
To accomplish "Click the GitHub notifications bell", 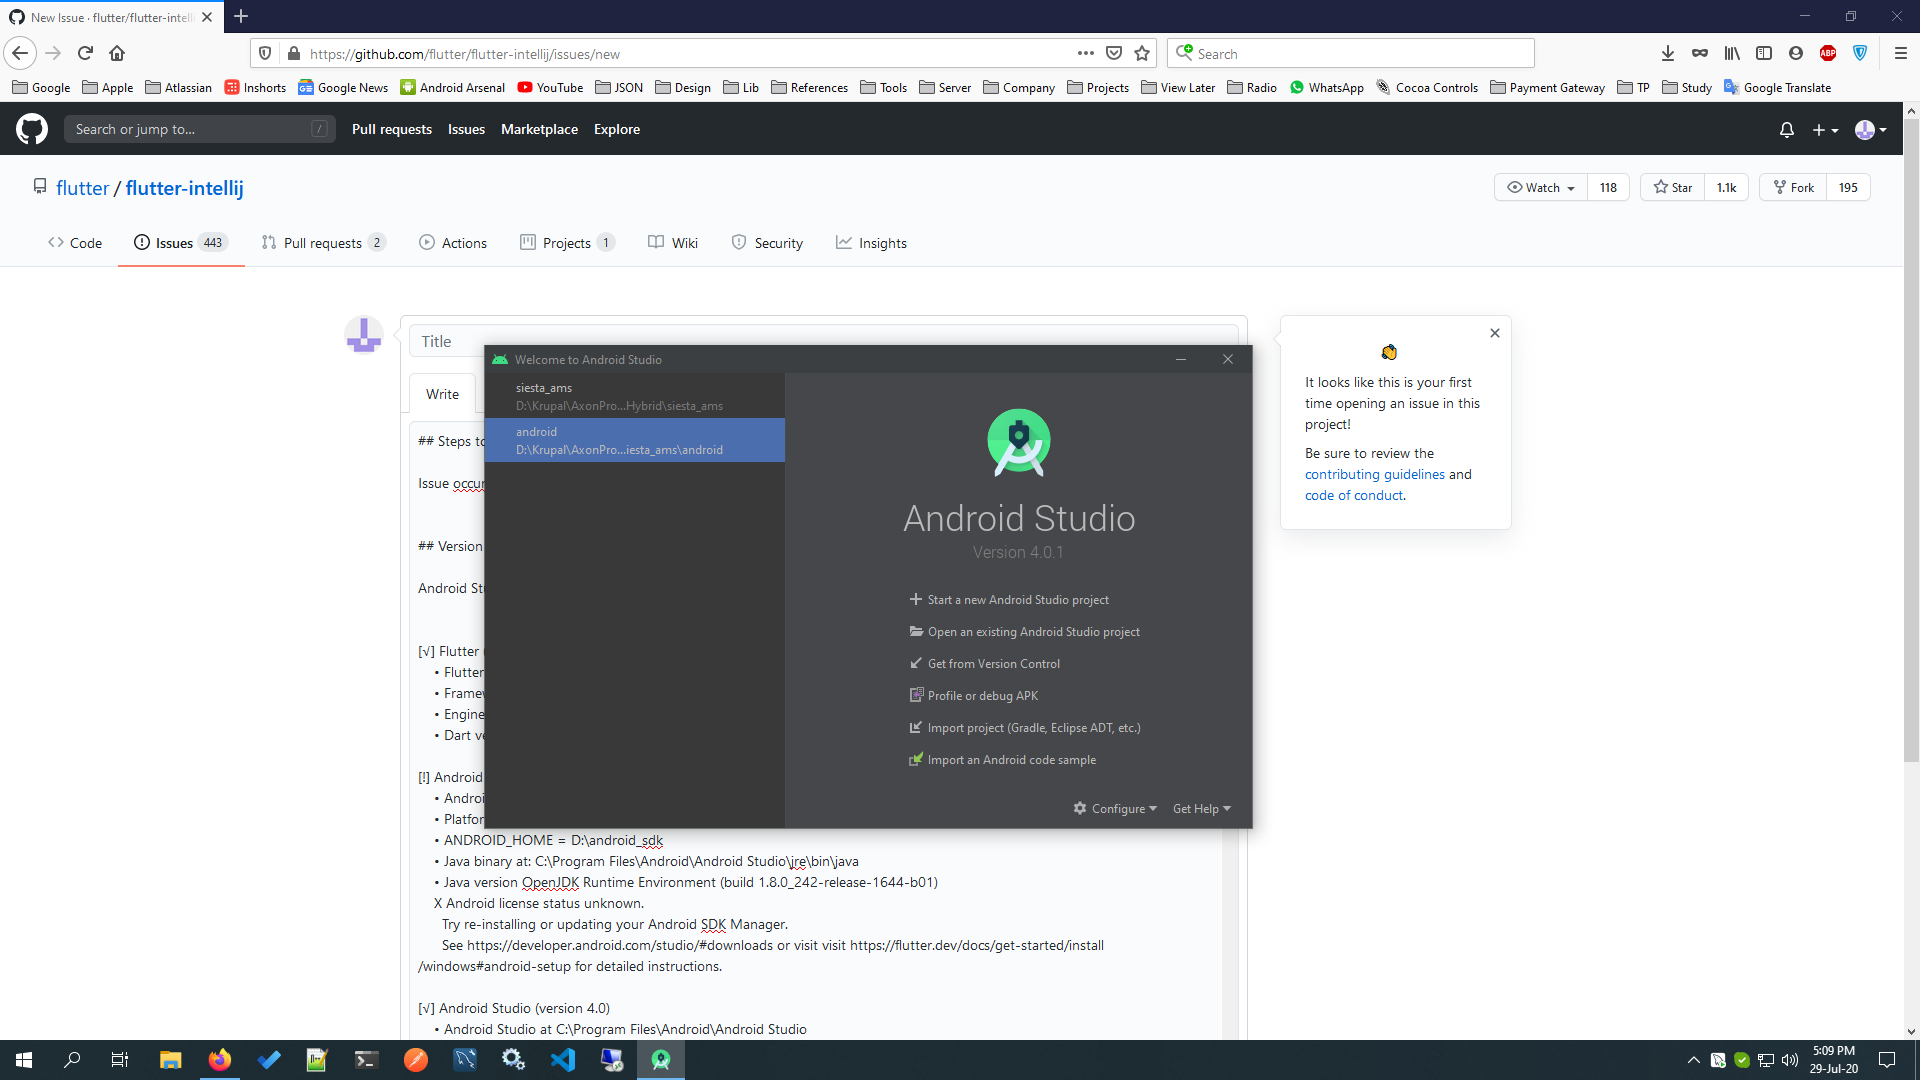I will 1787,130.
